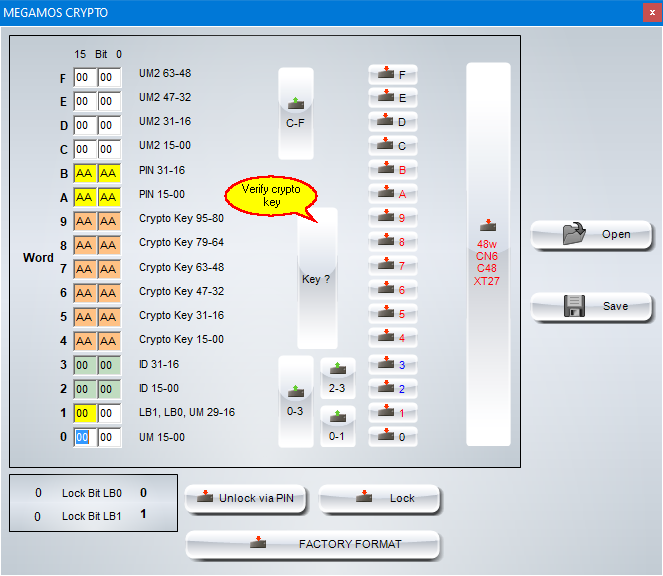Click the Key ? verify button
This screenshot has height=576, width=663.
point(317,278)
